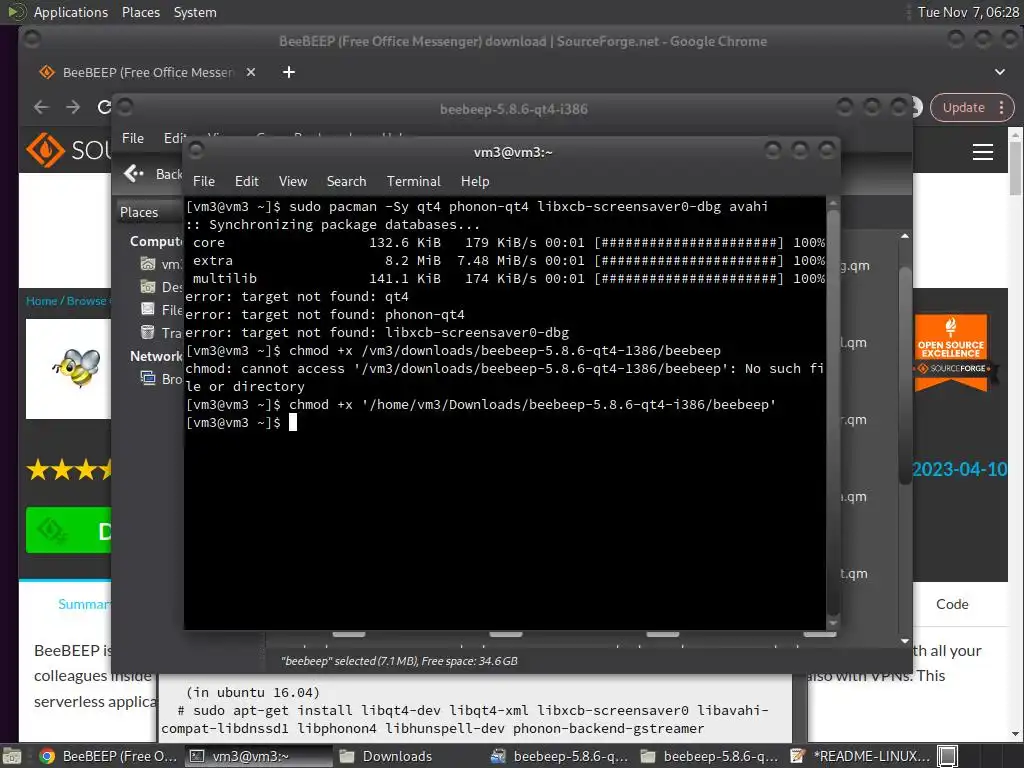Image resolution: width=1024 pixels, height=768 pixels.
Task: Open SourceForge hamburger menu
Action: click(983, 152)
